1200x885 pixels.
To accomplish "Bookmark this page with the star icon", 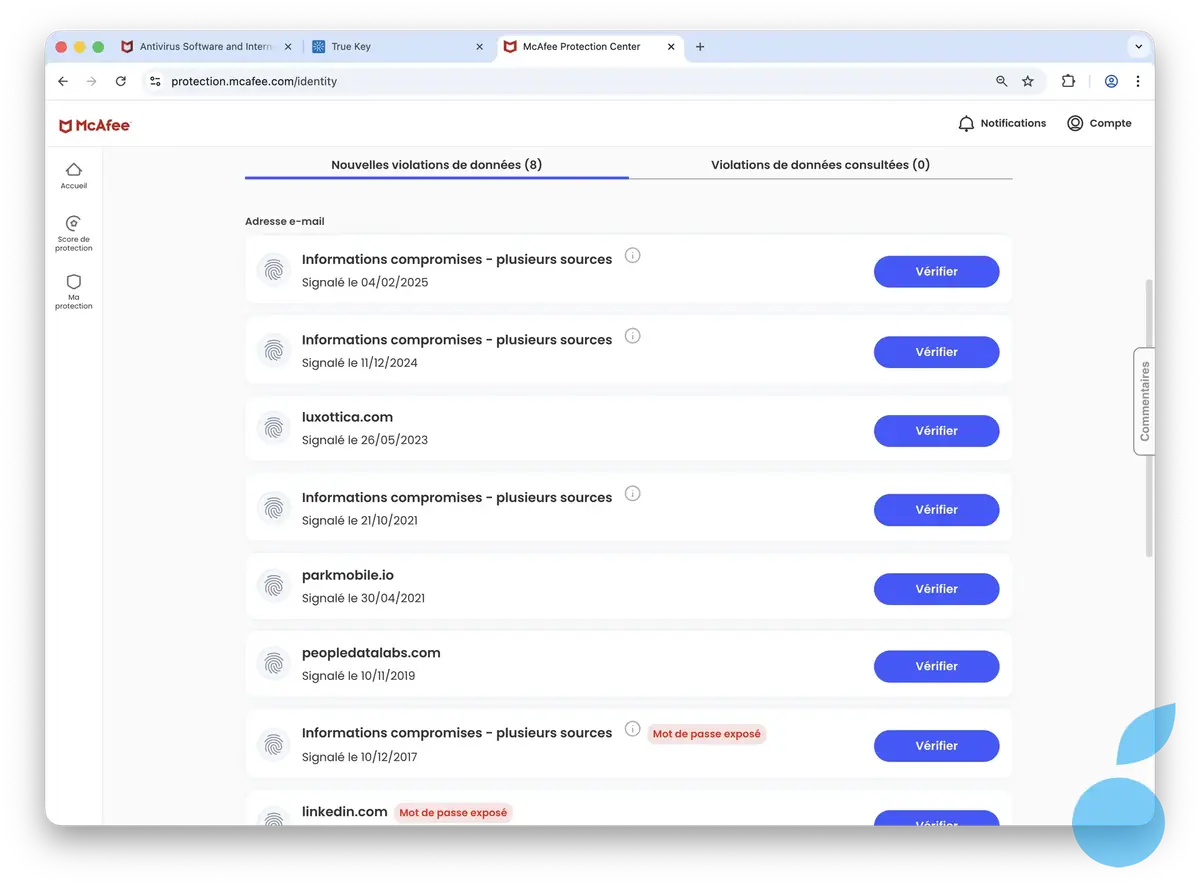I will pyautogui.click(x=1029, y=81).
